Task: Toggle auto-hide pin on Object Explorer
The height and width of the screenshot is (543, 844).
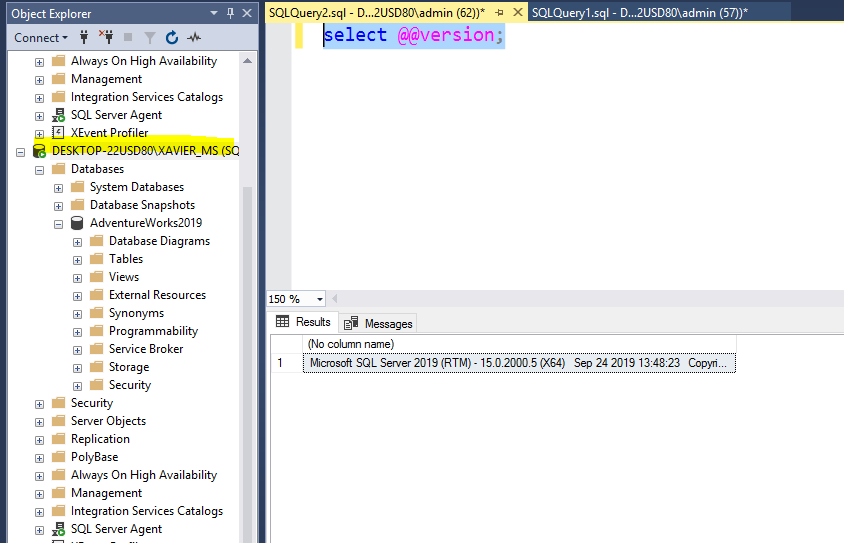Action: coord(231,13)
